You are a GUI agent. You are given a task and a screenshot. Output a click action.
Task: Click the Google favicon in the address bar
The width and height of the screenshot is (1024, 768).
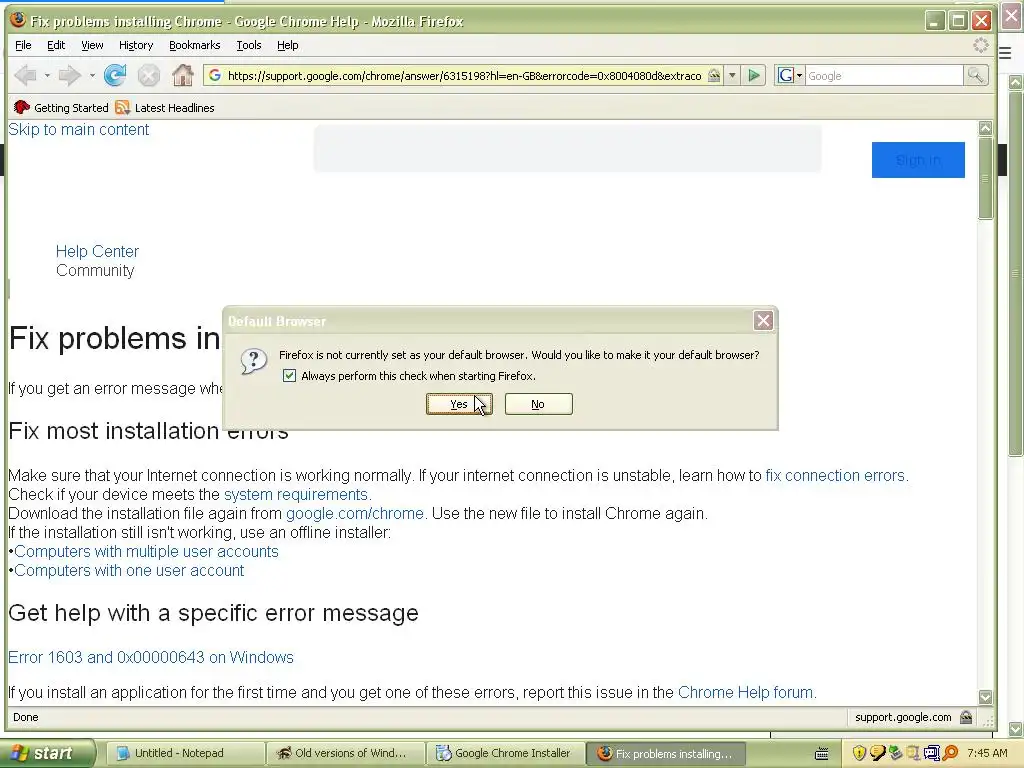[214, 76]
